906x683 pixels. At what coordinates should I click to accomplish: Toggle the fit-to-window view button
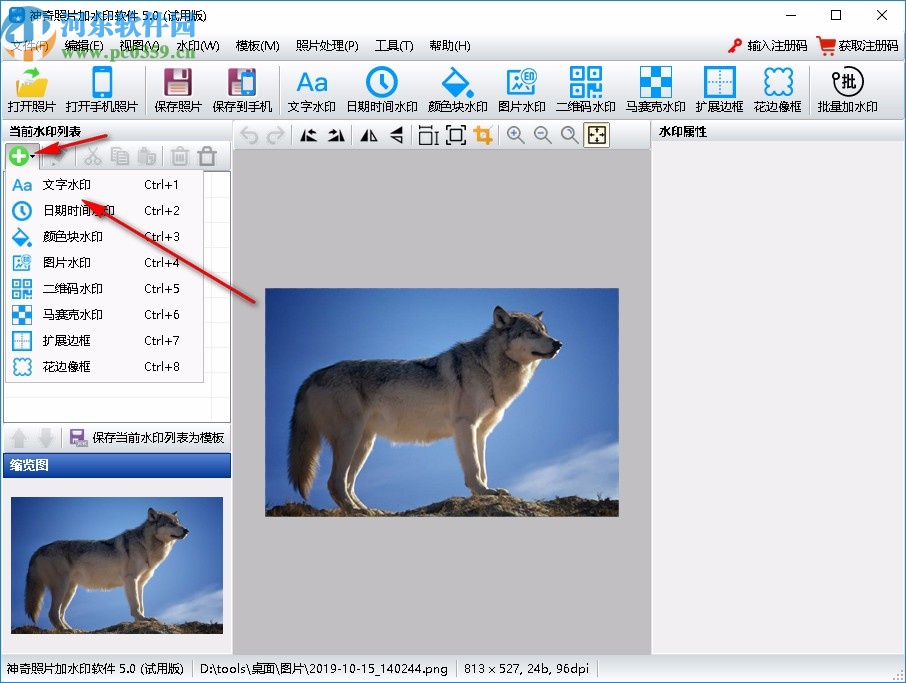point(596,135)
